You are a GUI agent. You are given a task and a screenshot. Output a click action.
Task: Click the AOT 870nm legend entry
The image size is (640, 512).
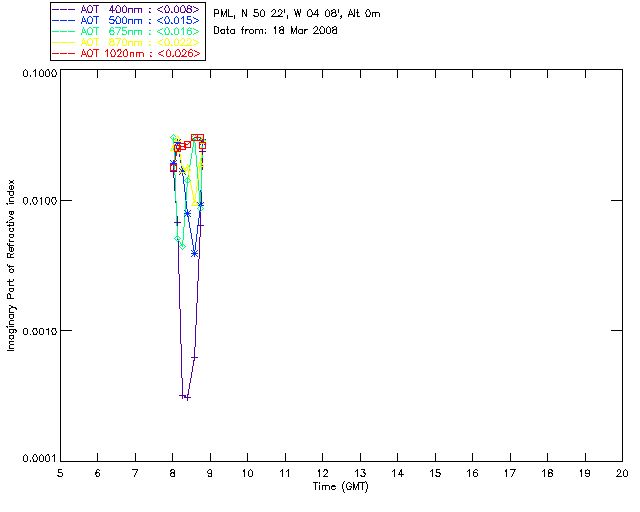tap(127, 42)
